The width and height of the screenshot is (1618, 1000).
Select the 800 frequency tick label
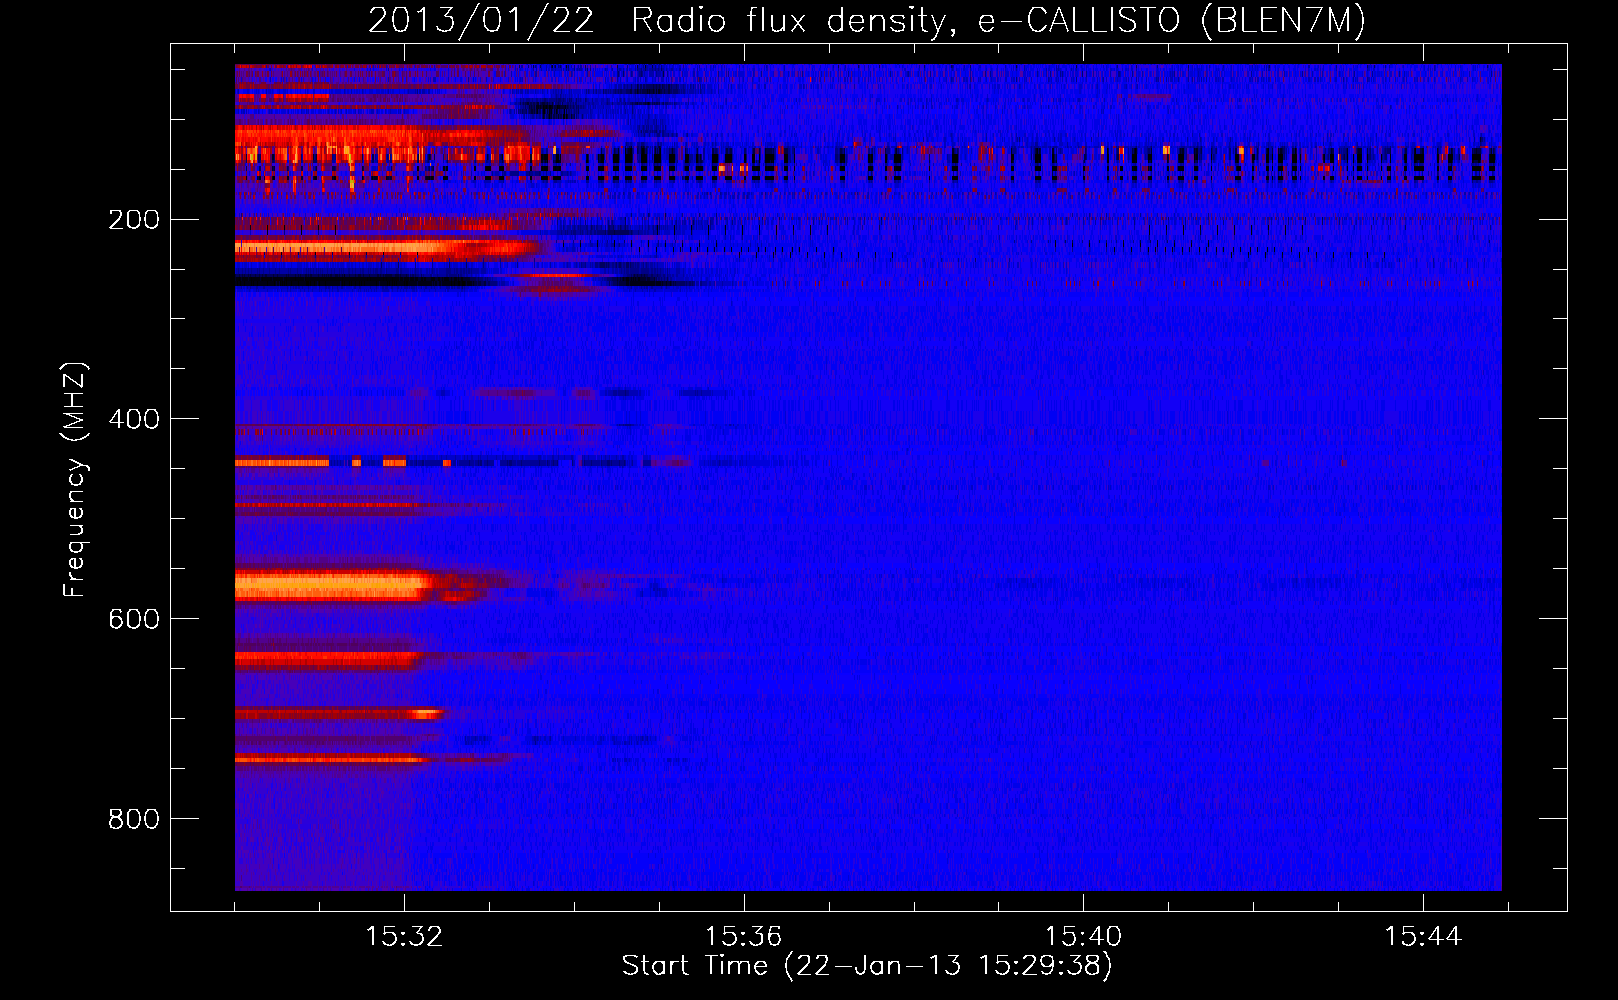134,819
